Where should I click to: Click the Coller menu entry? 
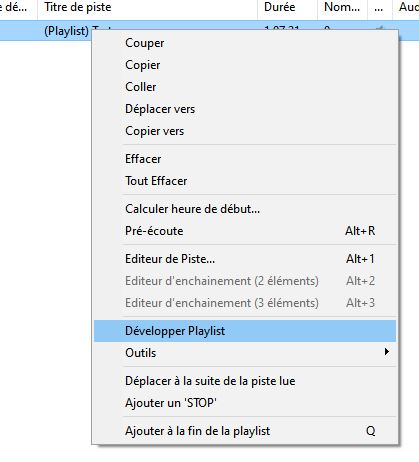coord(245,87)
